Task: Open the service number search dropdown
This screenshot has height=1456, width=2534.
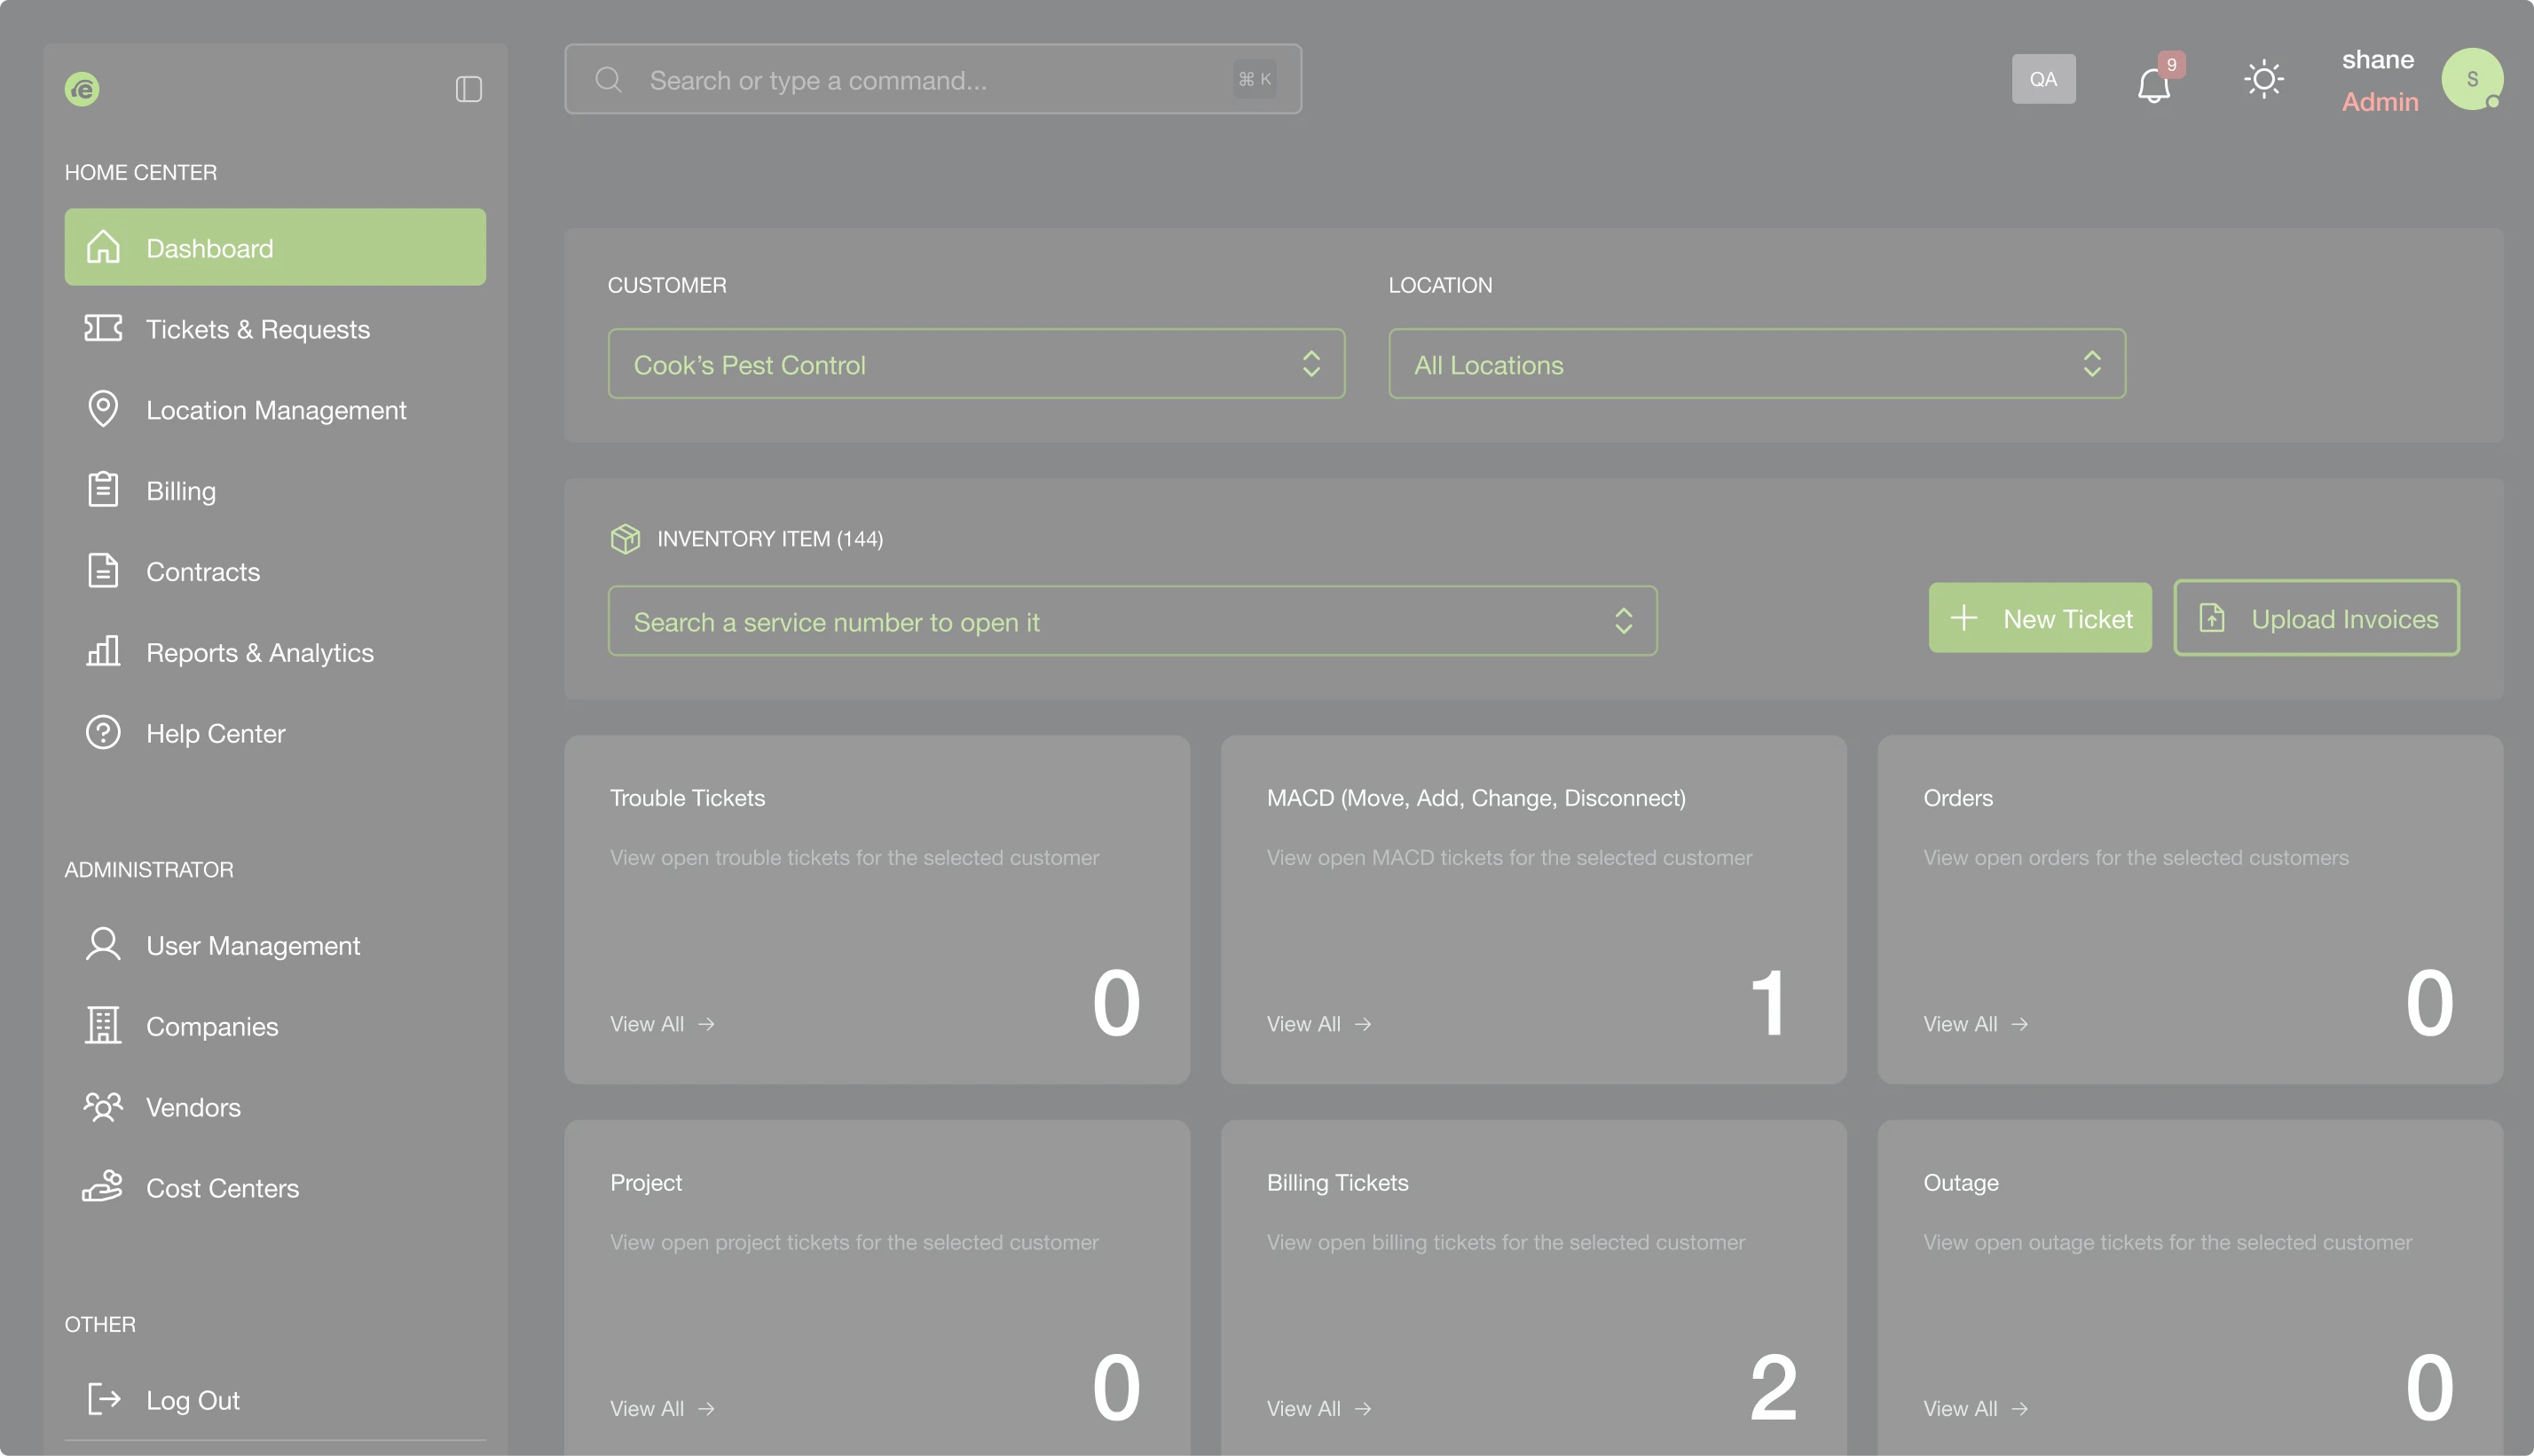Action: click(x=1132, y=621)
